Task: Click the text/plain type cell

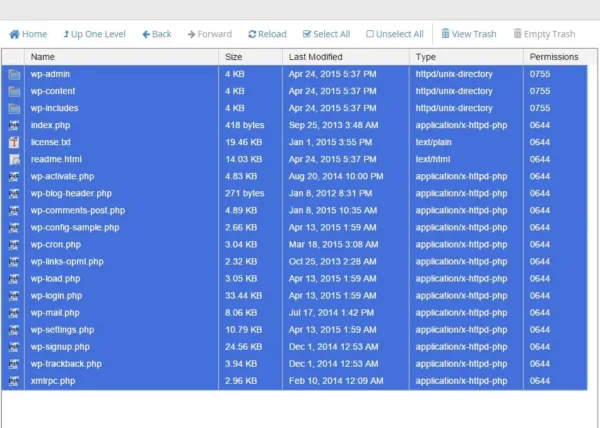Action: (x=434, y=142)
